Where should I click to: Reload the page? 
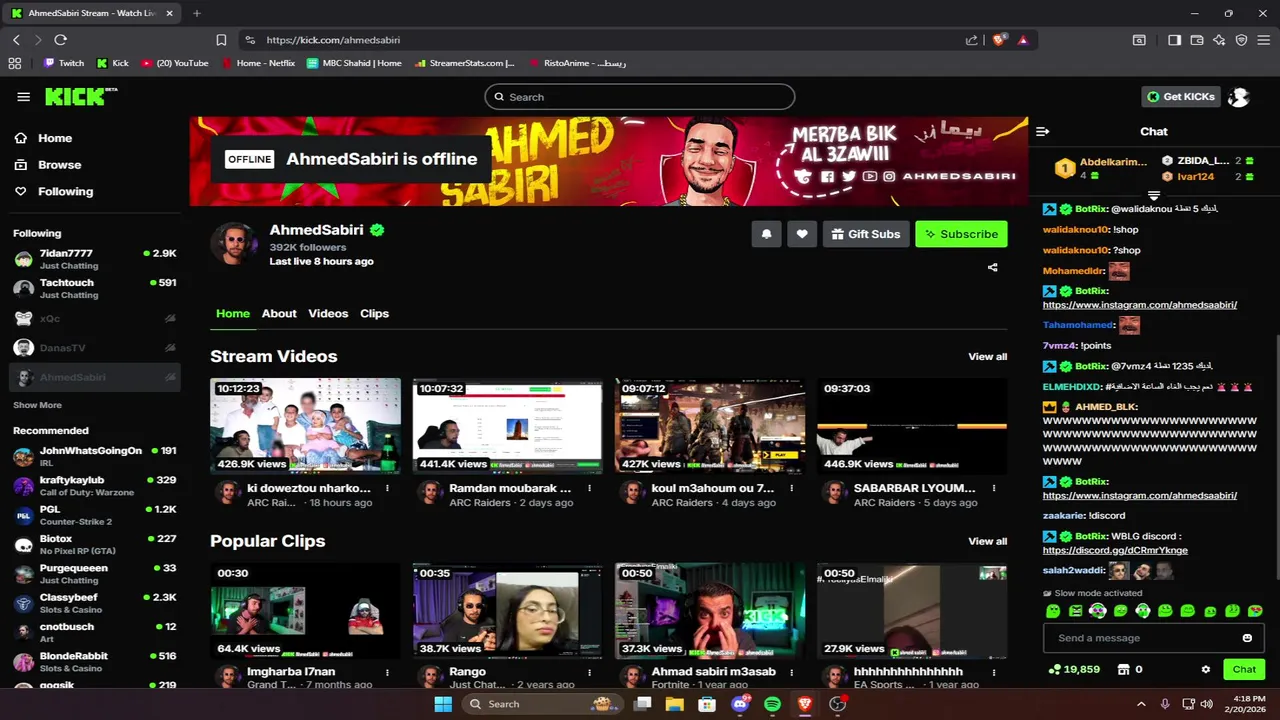[x=60, y=40]
